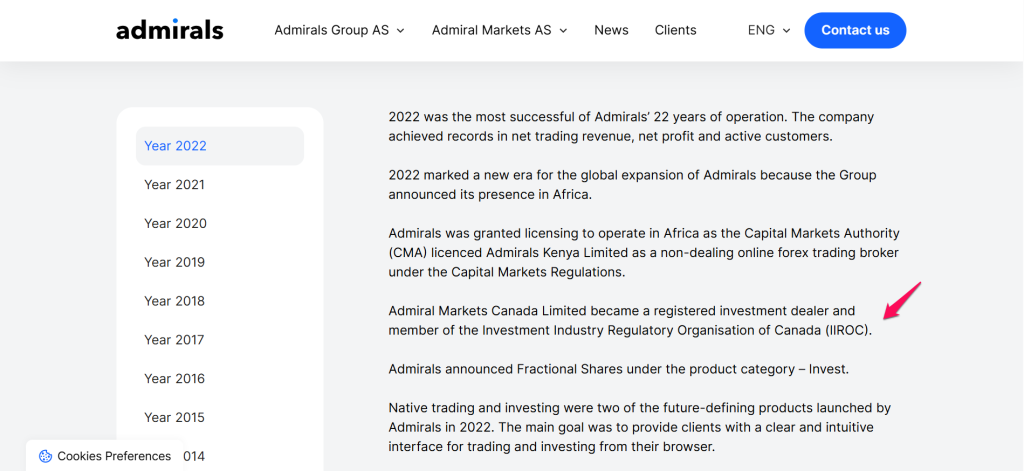Open Year 2016 entry
Image resolution: width=1024 pixels, height=471 pixels.
(174, 379)
